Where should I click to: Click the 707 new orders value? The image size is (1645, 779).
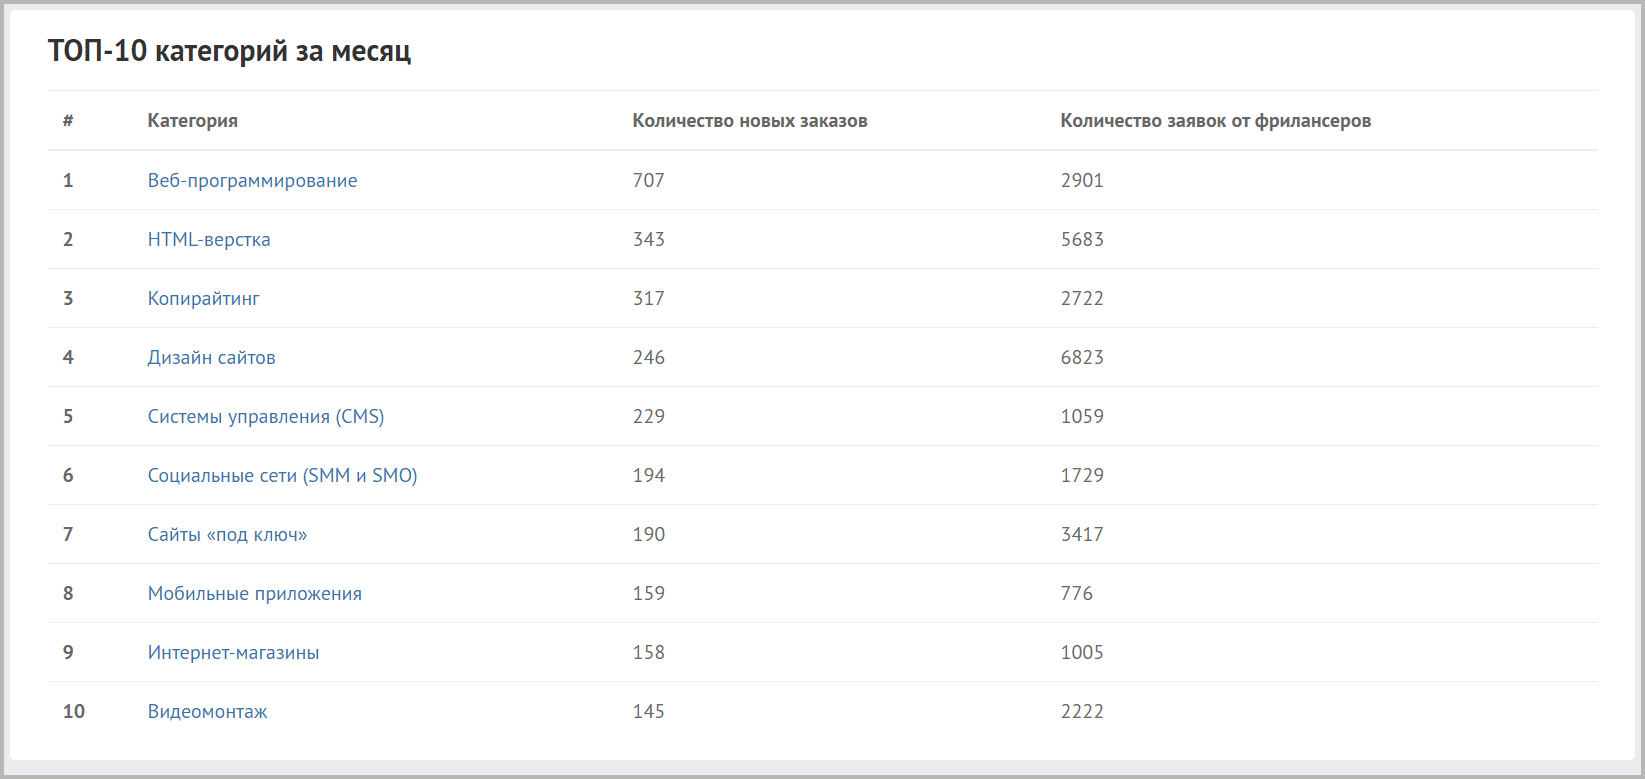tap(648, 181)
